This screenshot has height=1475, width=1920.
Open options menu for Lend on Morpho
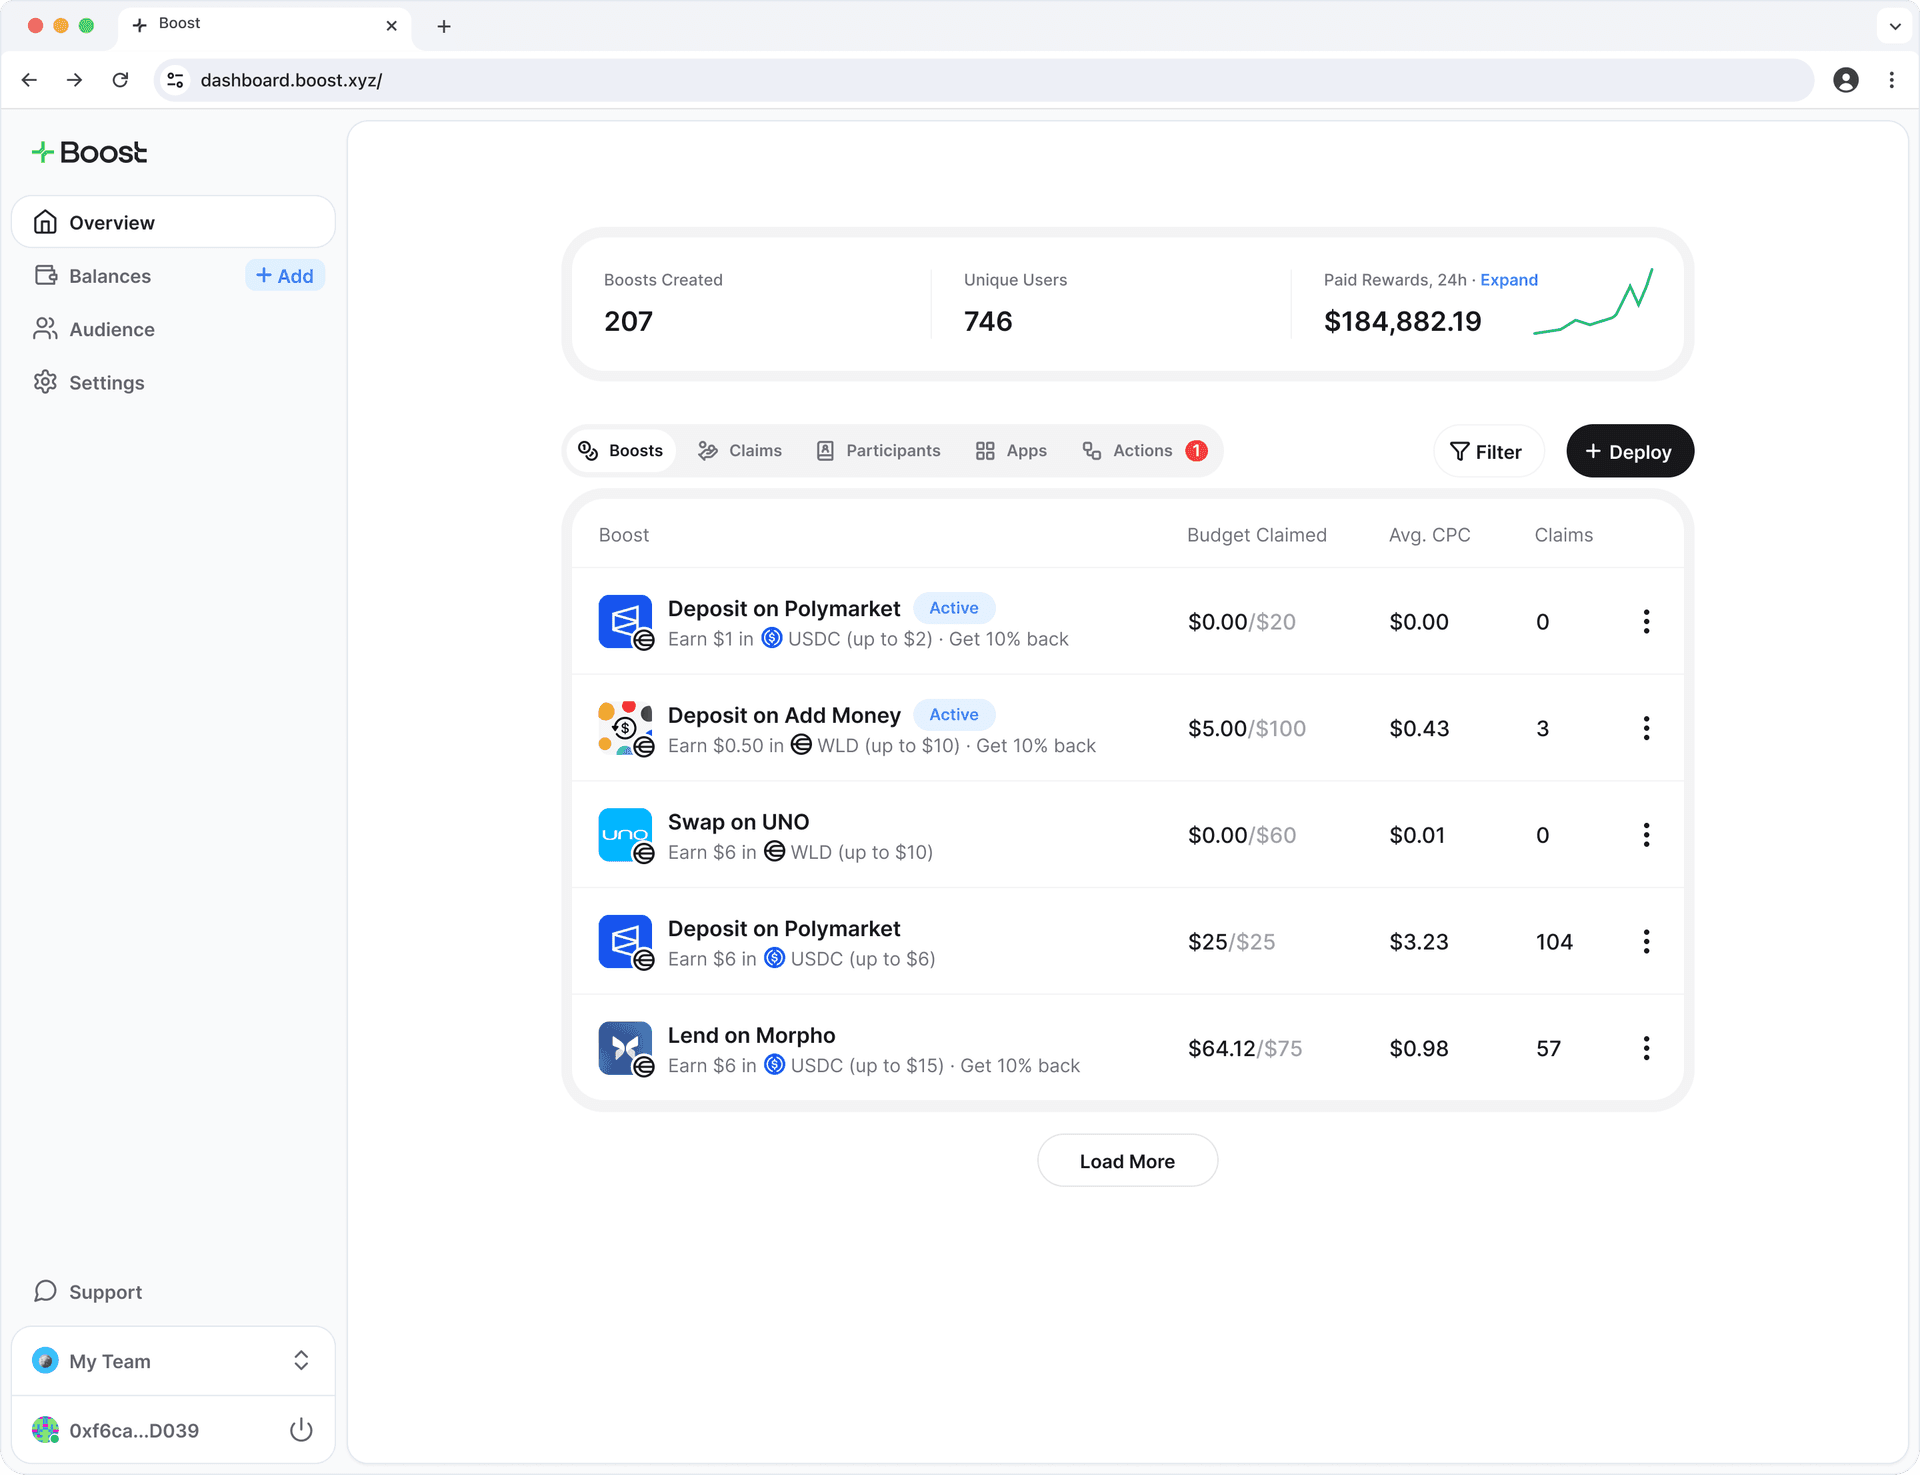(1646, 1048)
